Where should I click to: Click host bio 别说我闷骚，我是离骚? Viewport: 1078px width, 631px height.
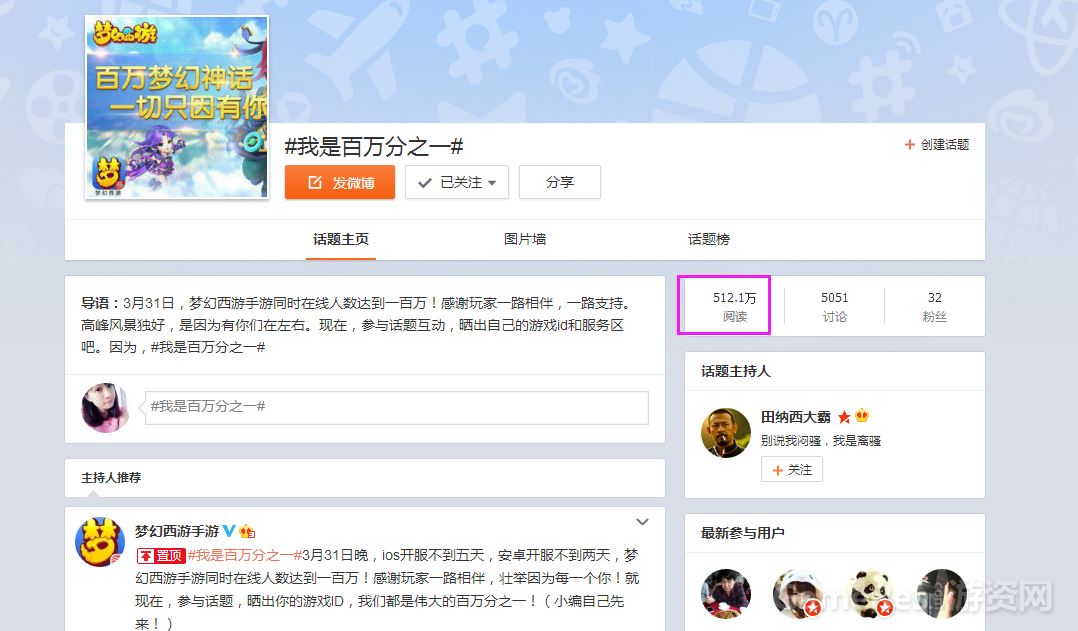click(821, 441)
